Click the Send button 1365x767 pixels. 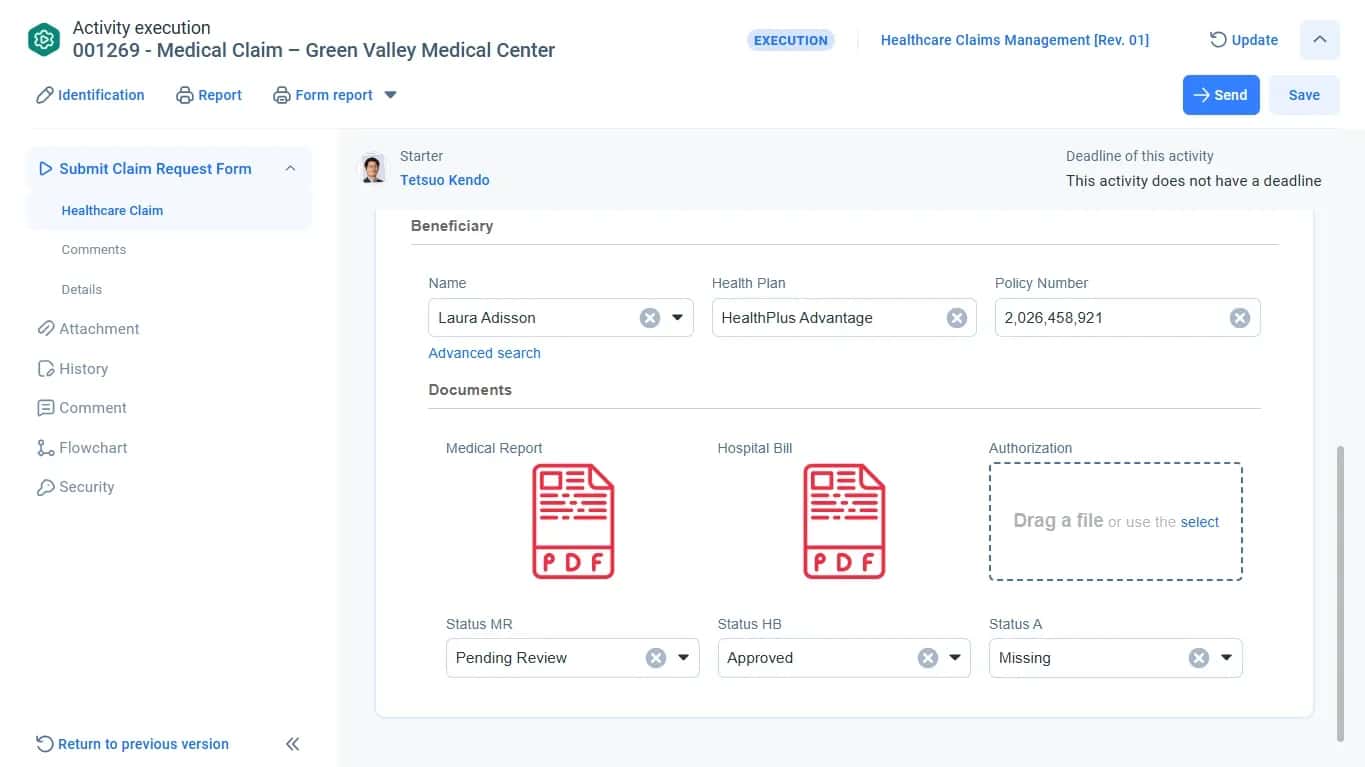(1221, 95)
